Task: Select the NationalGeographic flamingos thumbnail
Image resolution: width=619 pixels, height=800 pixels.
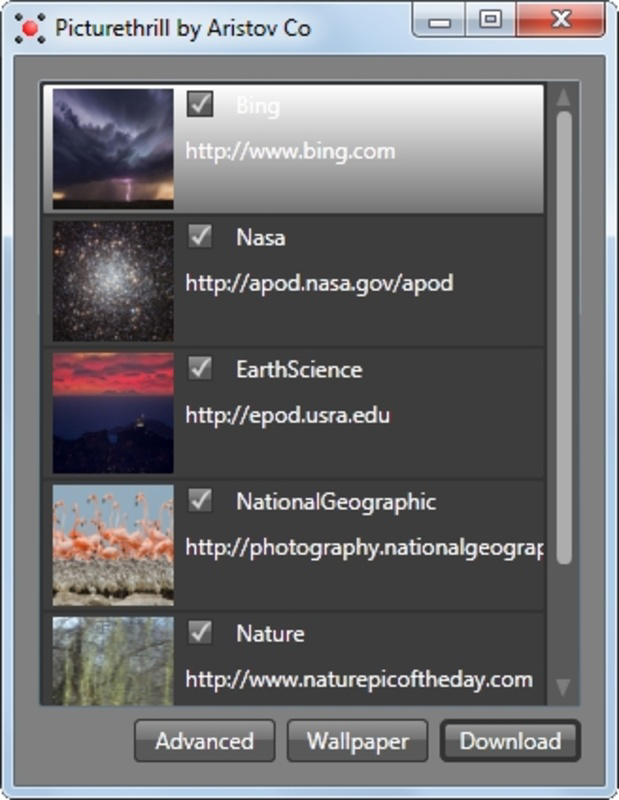Action: pyautogui.click(x=113, y=545)
